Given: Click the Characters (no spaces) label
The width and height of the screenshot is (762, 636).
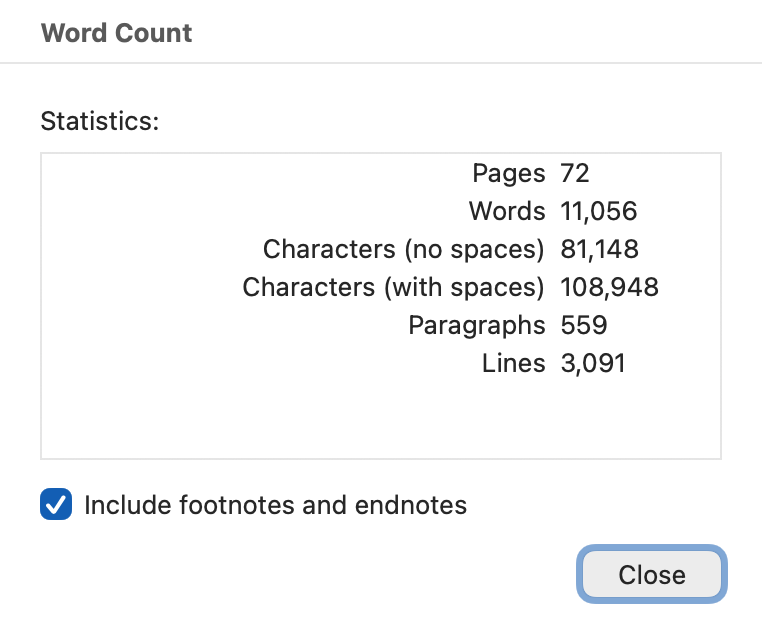Looking at the screenshot, I should click(403, 249).
